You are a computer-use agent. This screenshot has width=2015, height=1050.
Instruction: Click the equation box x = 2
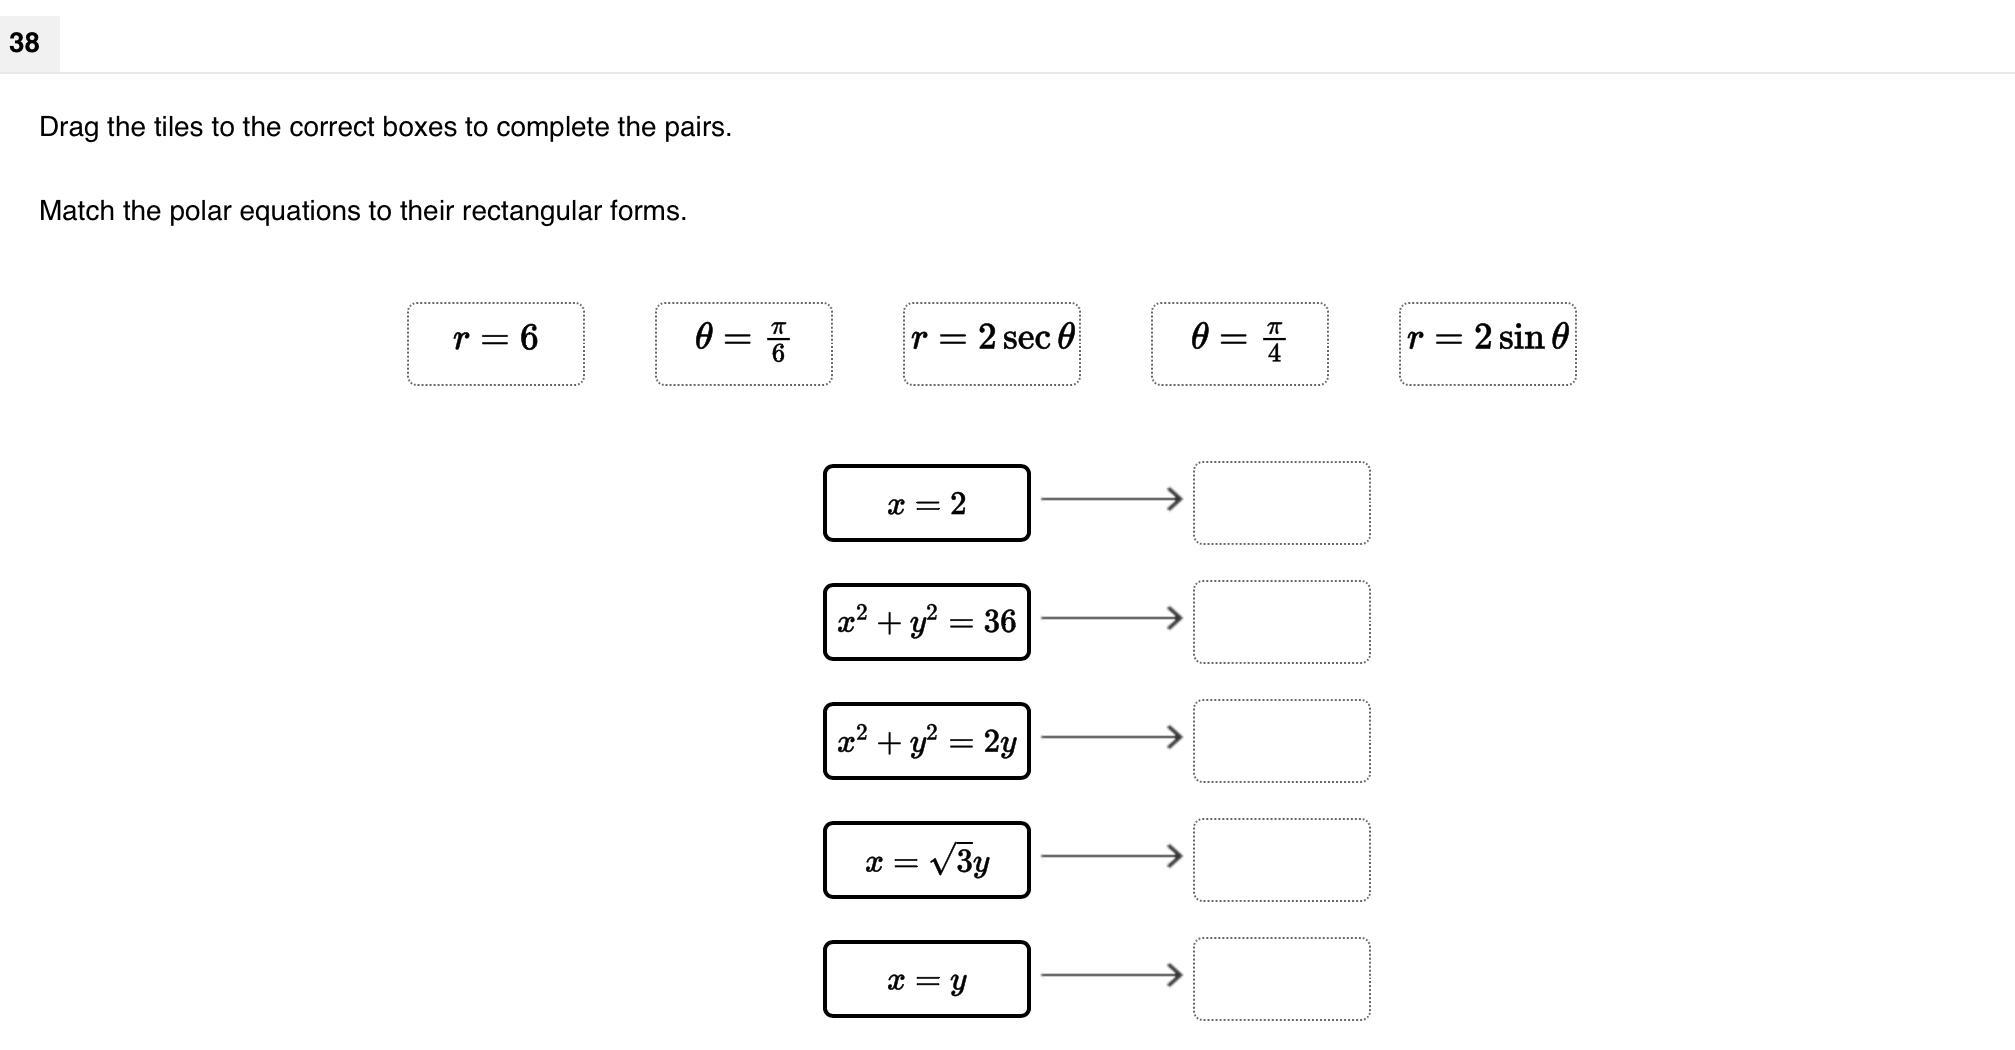[x=926, y=503]
